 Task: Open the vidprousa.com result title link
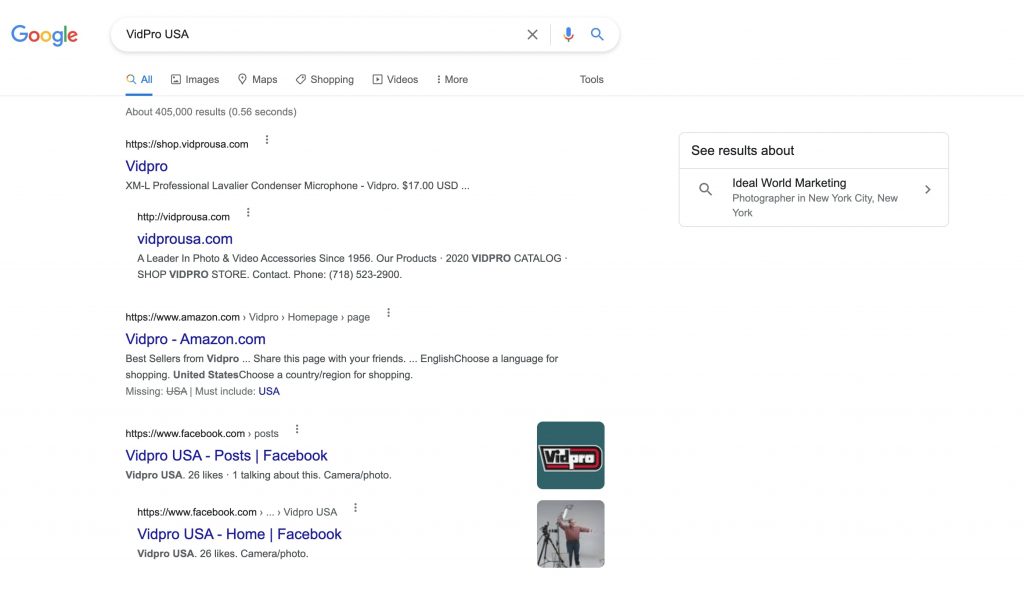pos(185,239)
